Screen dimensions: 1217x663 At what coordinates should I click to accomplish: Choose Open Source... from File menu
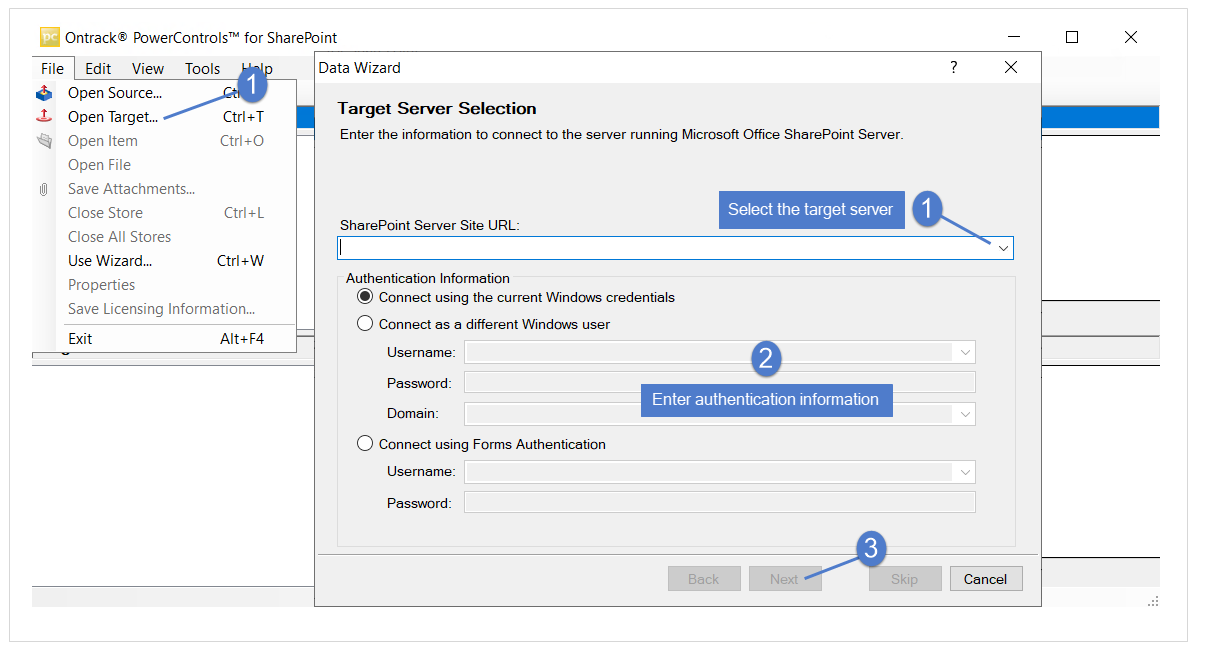click(165, 93)
